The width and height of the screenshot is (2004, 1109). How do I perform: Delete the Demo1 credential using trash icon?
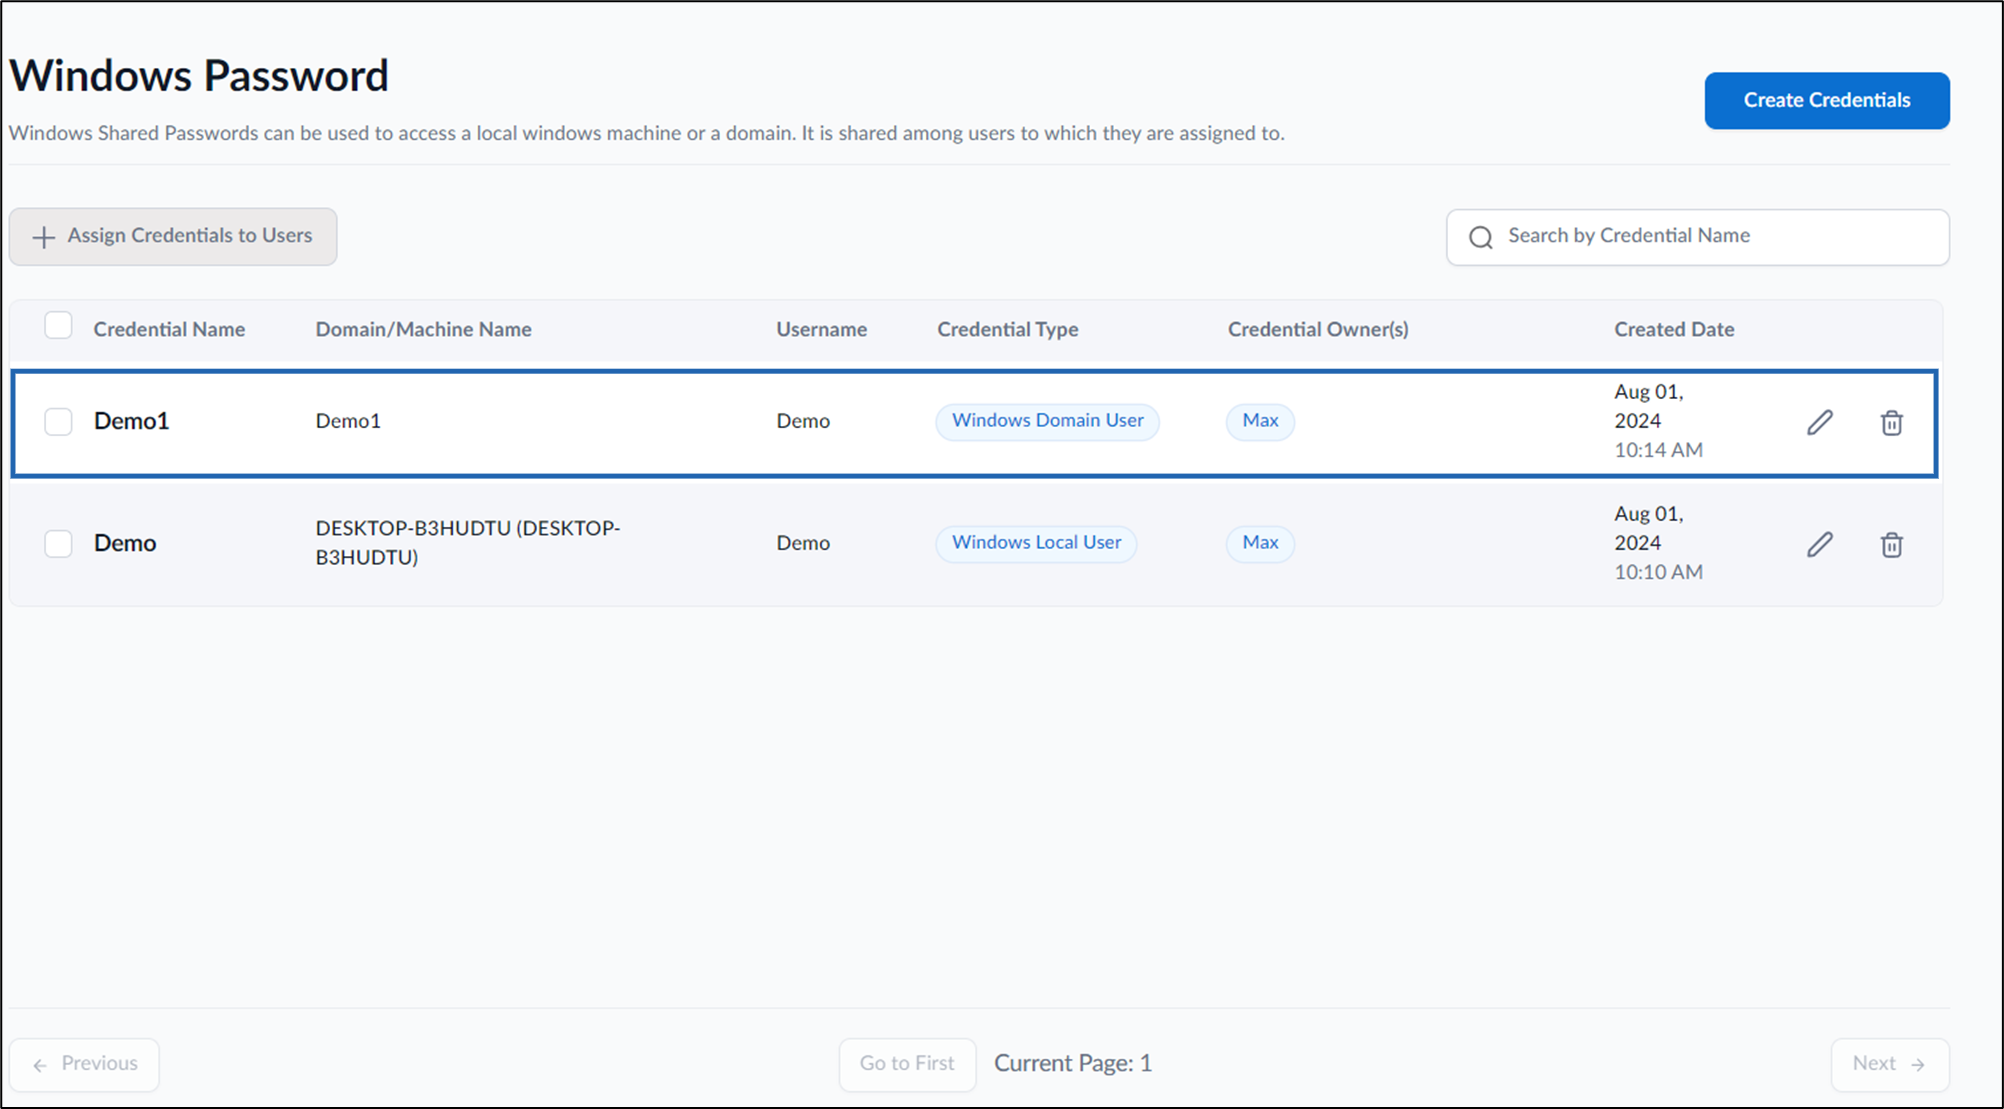1891,422
